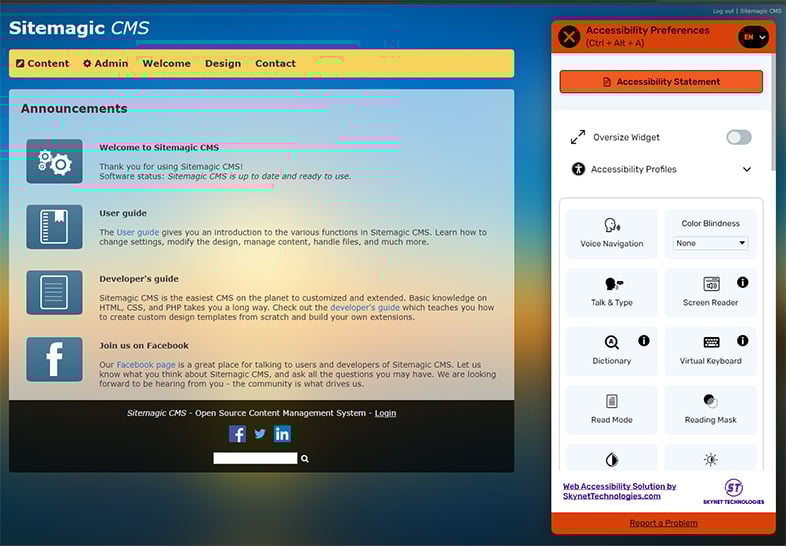Open the Design menu item
786x546 pixels.
point(223,64)
